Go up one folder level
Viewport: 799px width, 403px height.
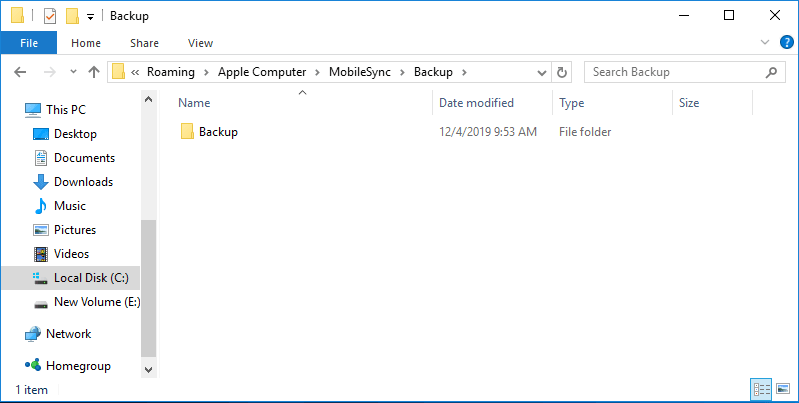pyautogui.click(x=94, y=72)
